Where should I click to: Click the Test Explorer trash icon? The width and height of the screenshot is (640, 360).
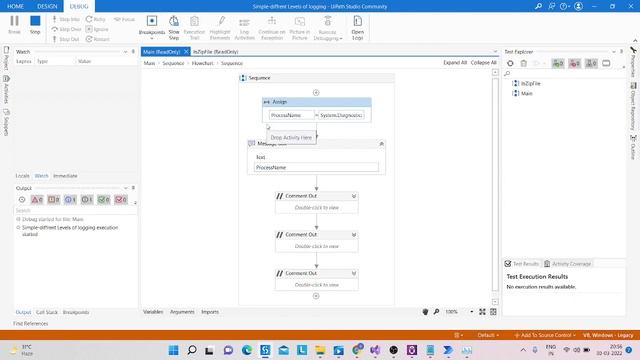[x=524, y=63]
